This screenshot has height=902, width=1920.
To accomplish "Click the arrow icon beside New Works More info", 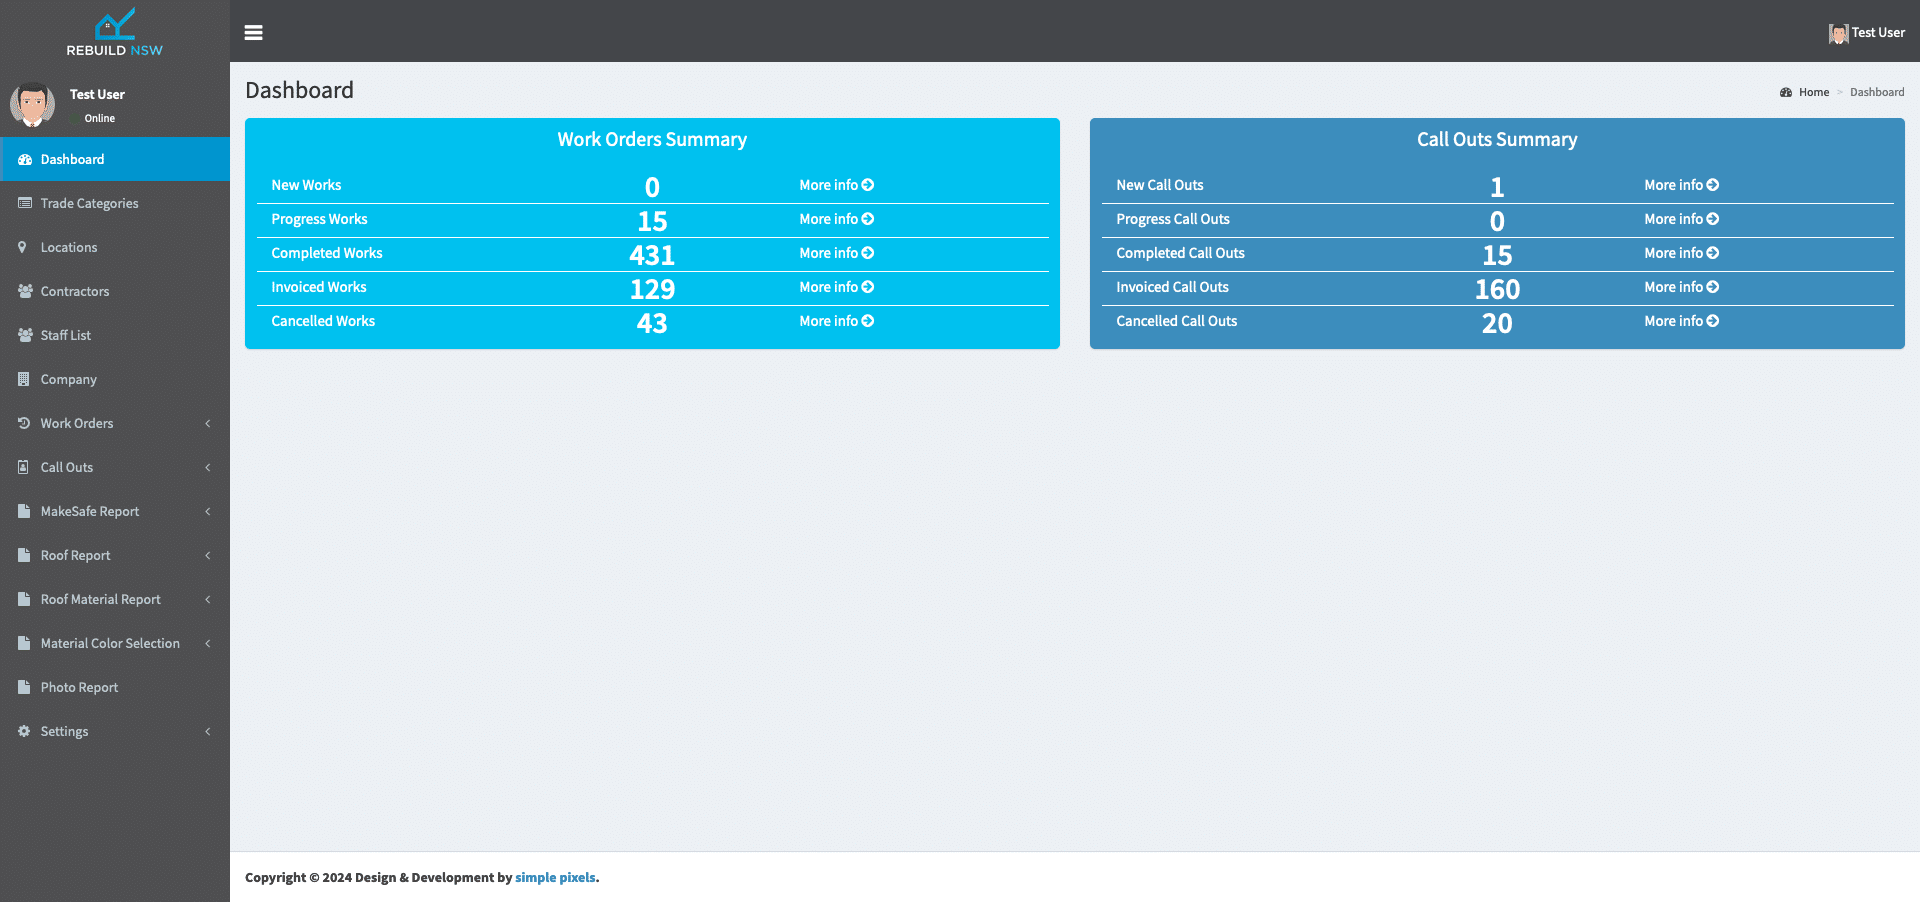I will pyautogui.click(x=868, y=185).
